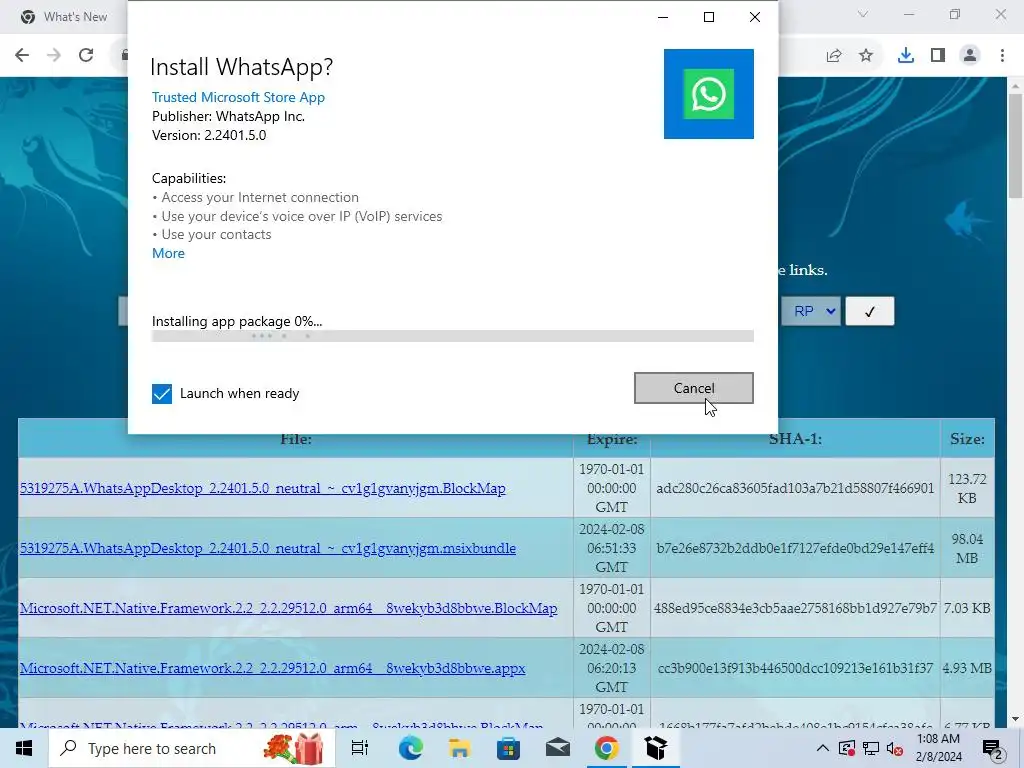Open Task View on taskbar
Screen dimensions: 1024x768
(x=360, y=748)
